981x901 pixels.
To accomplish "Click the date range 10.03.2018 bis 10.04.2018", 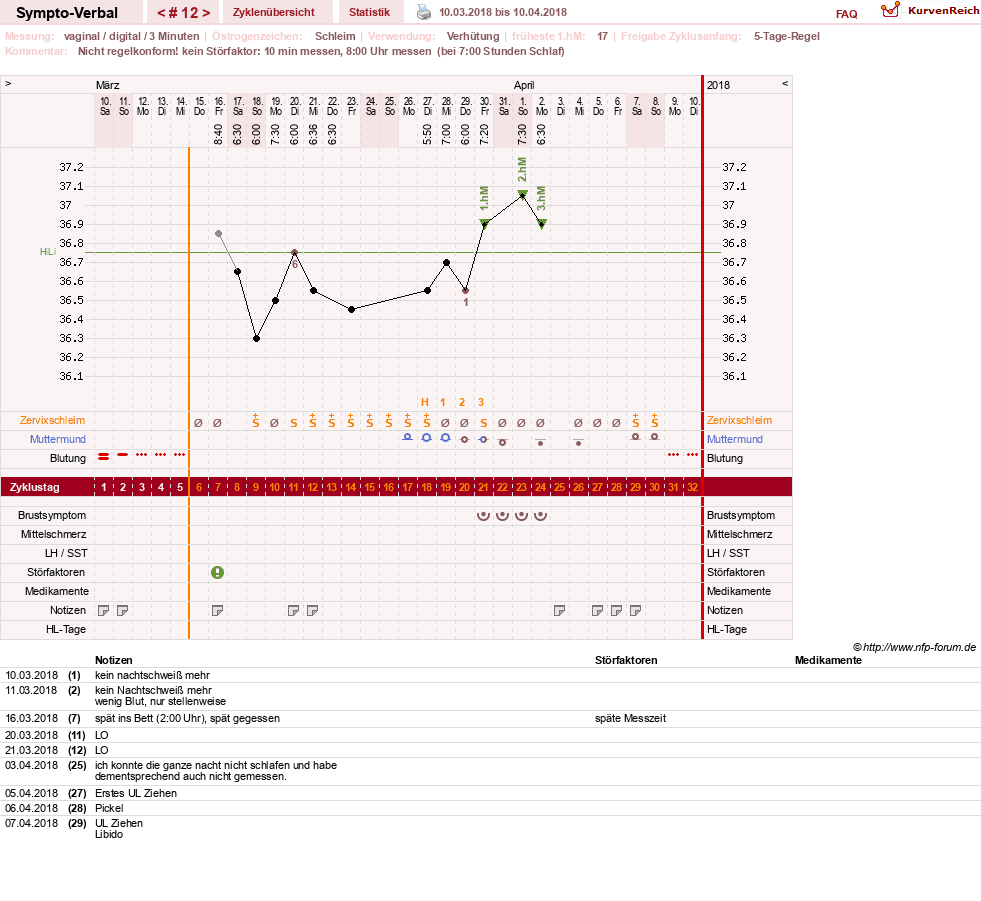I will (503, 12).
